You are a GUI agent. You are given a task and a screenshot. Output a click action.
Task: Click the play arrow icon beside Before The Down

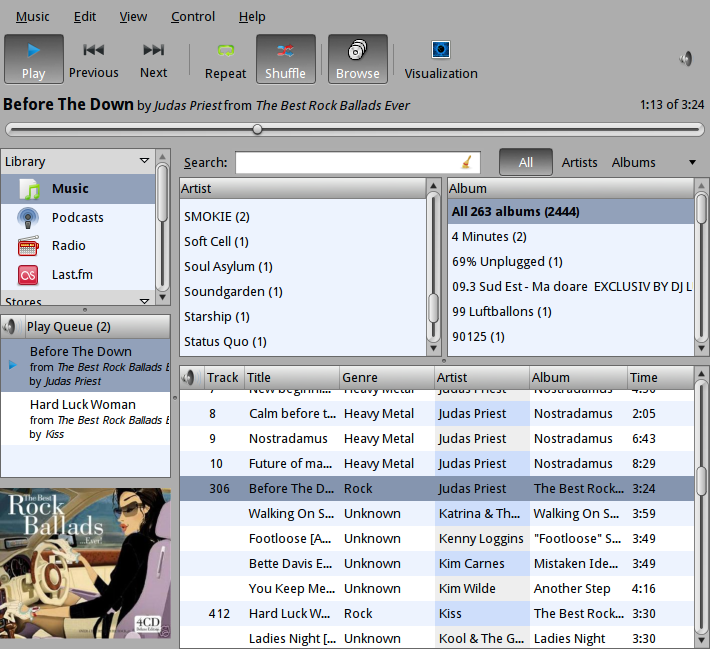pos(13,365)
